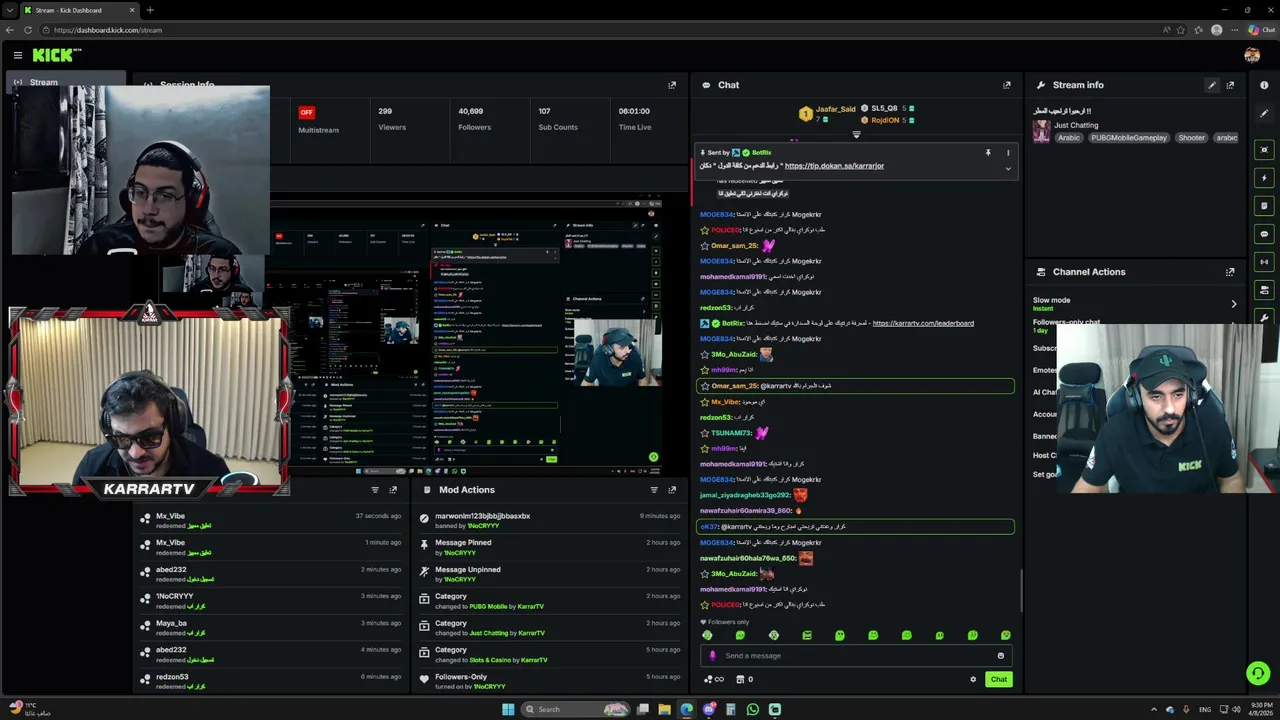This screenshot has width=1280, height=720.
Task: Click the first emote in quick emote row
Action: [707, 635]
